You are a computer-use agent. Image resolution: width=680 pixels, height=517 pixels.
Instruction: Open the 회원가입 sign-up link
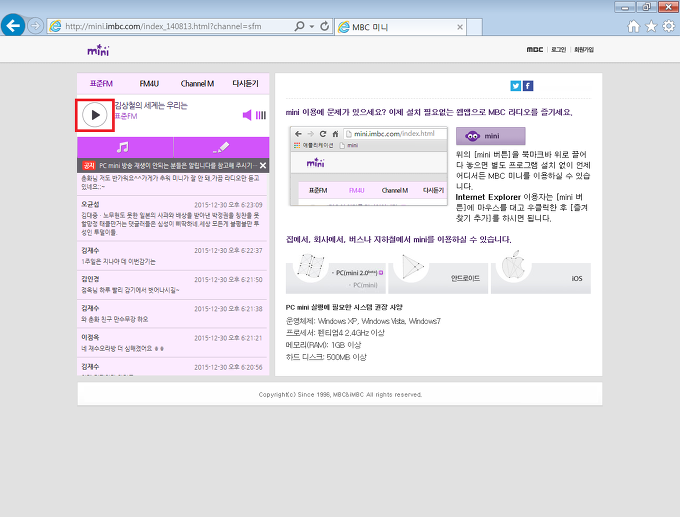click(x=584, y=50)
